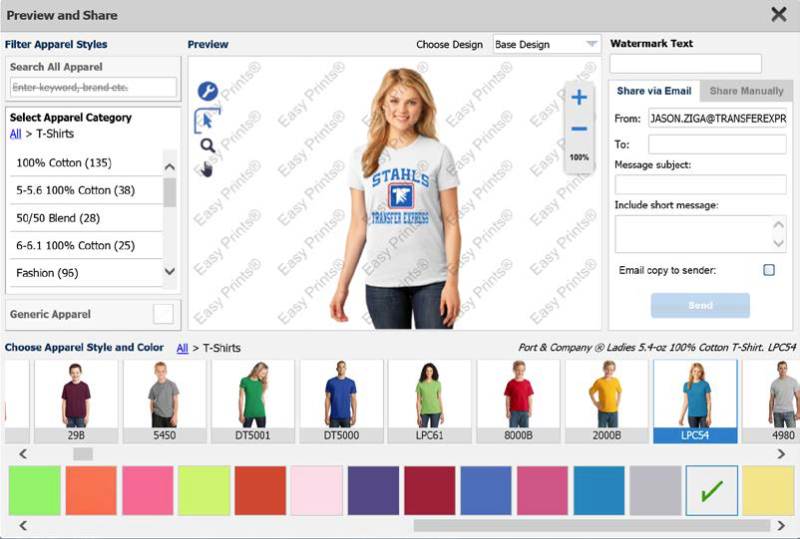Pick the bright sky blue color swatch
The image size is (800, 539).
pos(599,491)
